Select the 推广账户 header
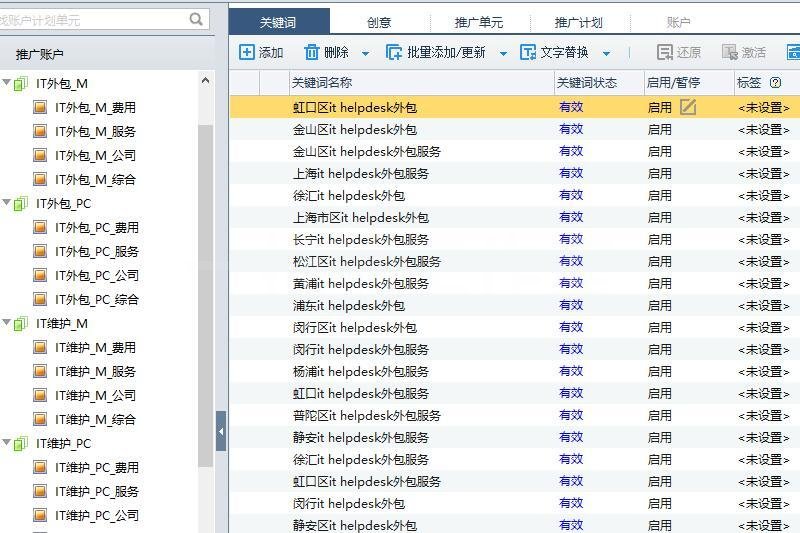Viewport: 800px width, 533px height. coord(40,54)
